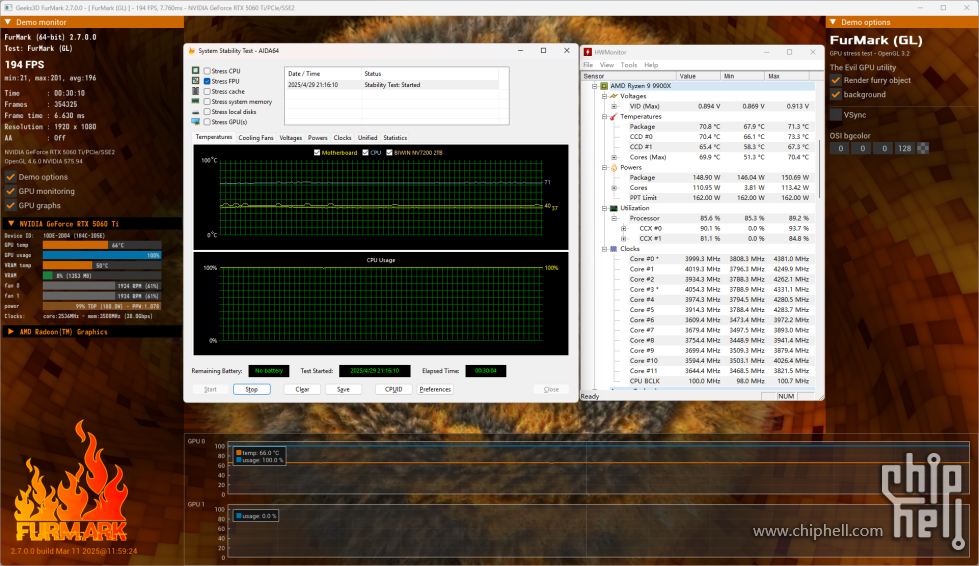Collapse the Processor utilization node

(614, 218)
